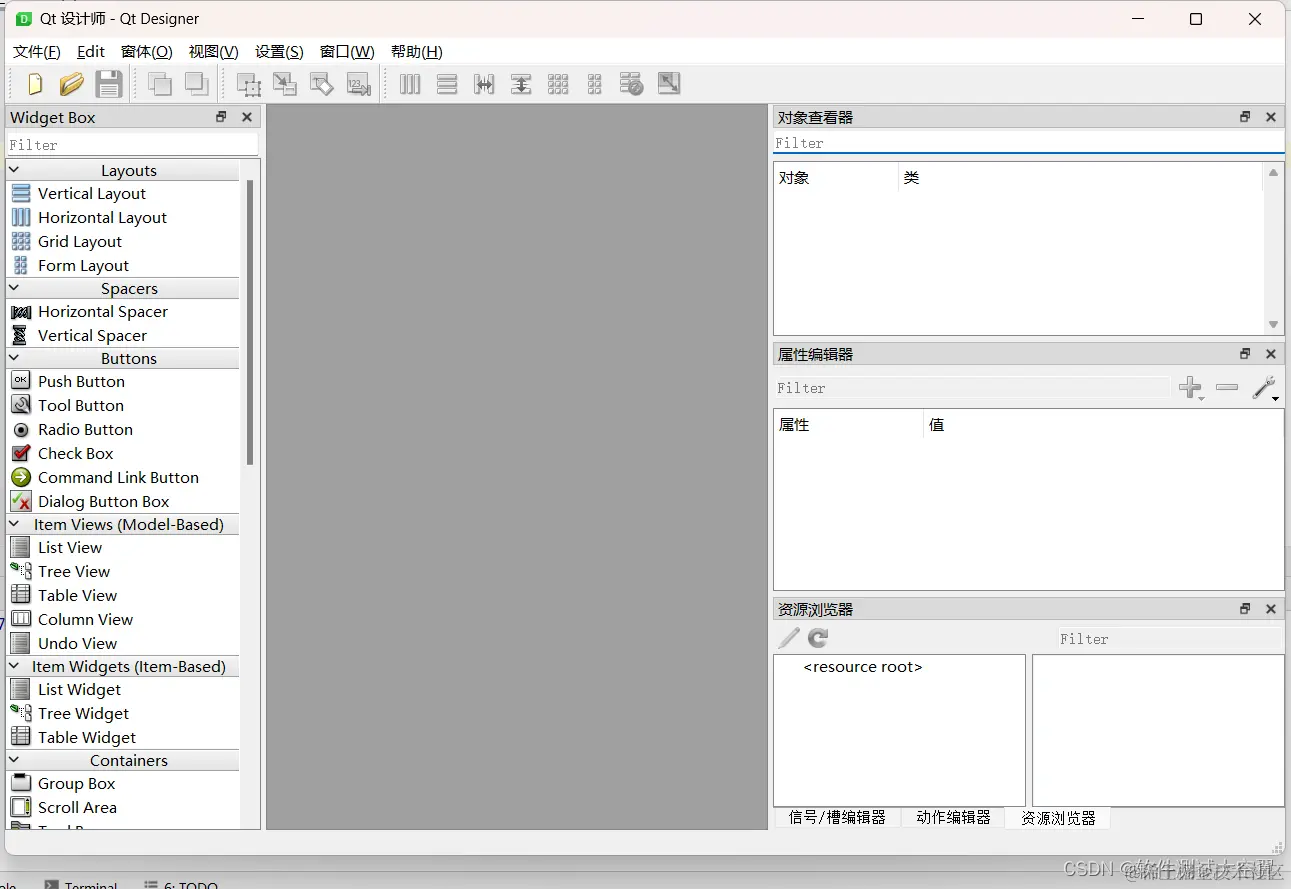1291x889 pixels.
Task: Open the wrench configure dropdown in the property editor
Action: tap(1266, 388)
